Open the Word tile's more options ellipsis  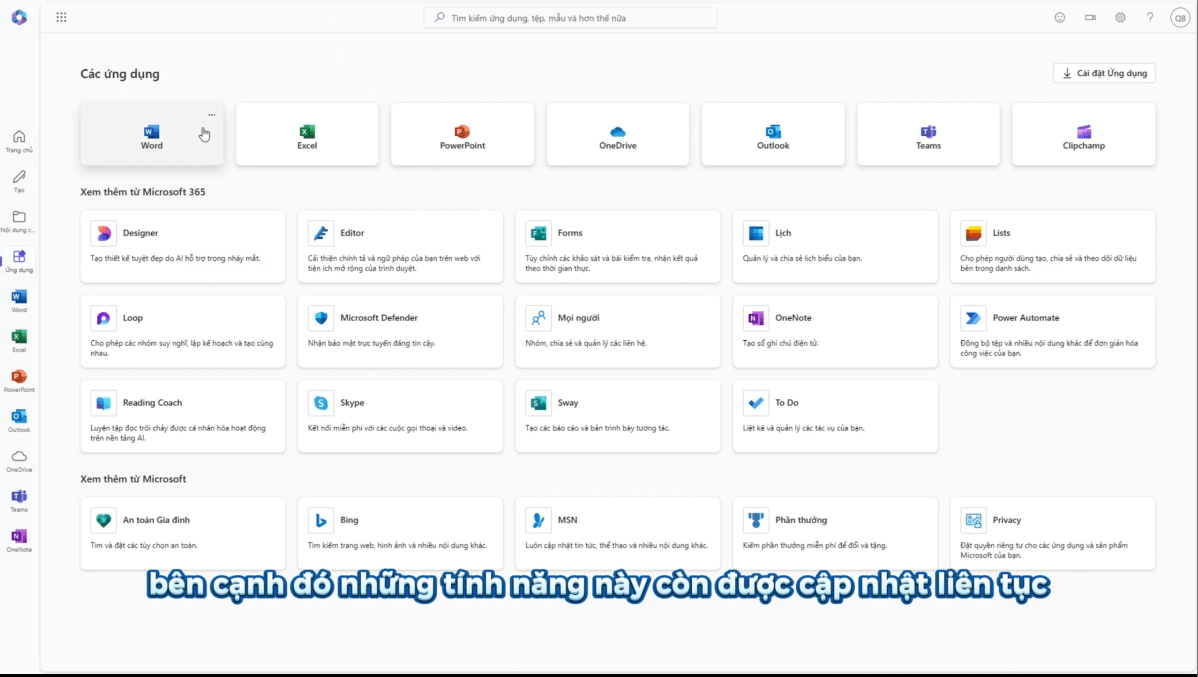(x=212, y=115)
